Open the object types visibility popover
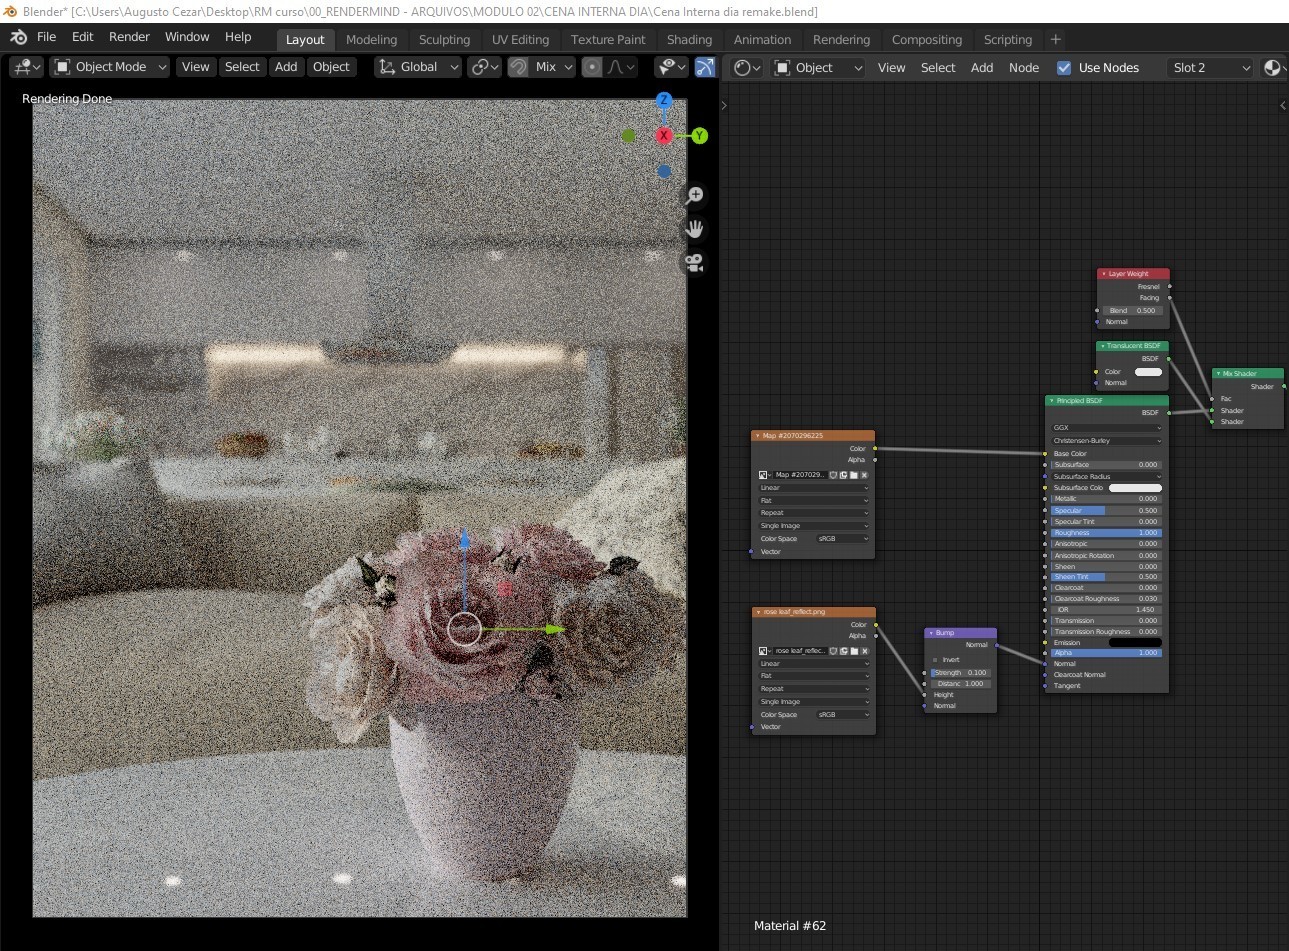Screen dimensions: 1289x951 [672, 67]
